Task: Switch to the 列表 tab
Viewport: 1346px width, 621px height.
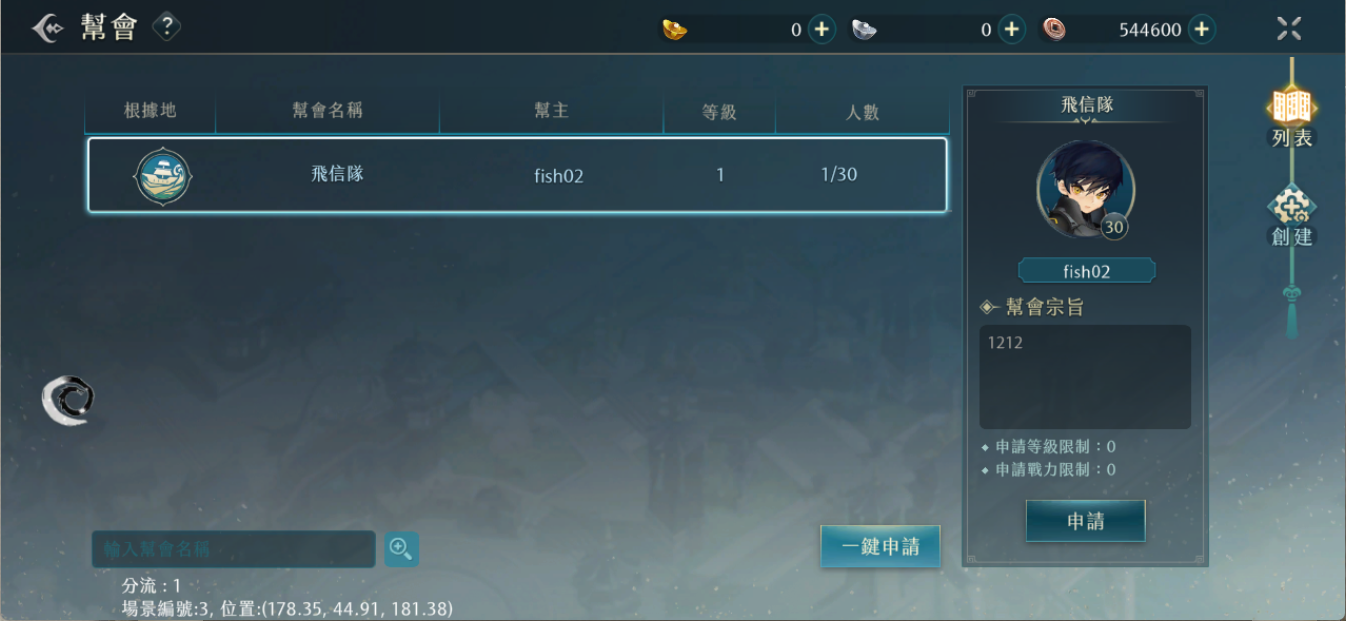Action: (1291, 117)
